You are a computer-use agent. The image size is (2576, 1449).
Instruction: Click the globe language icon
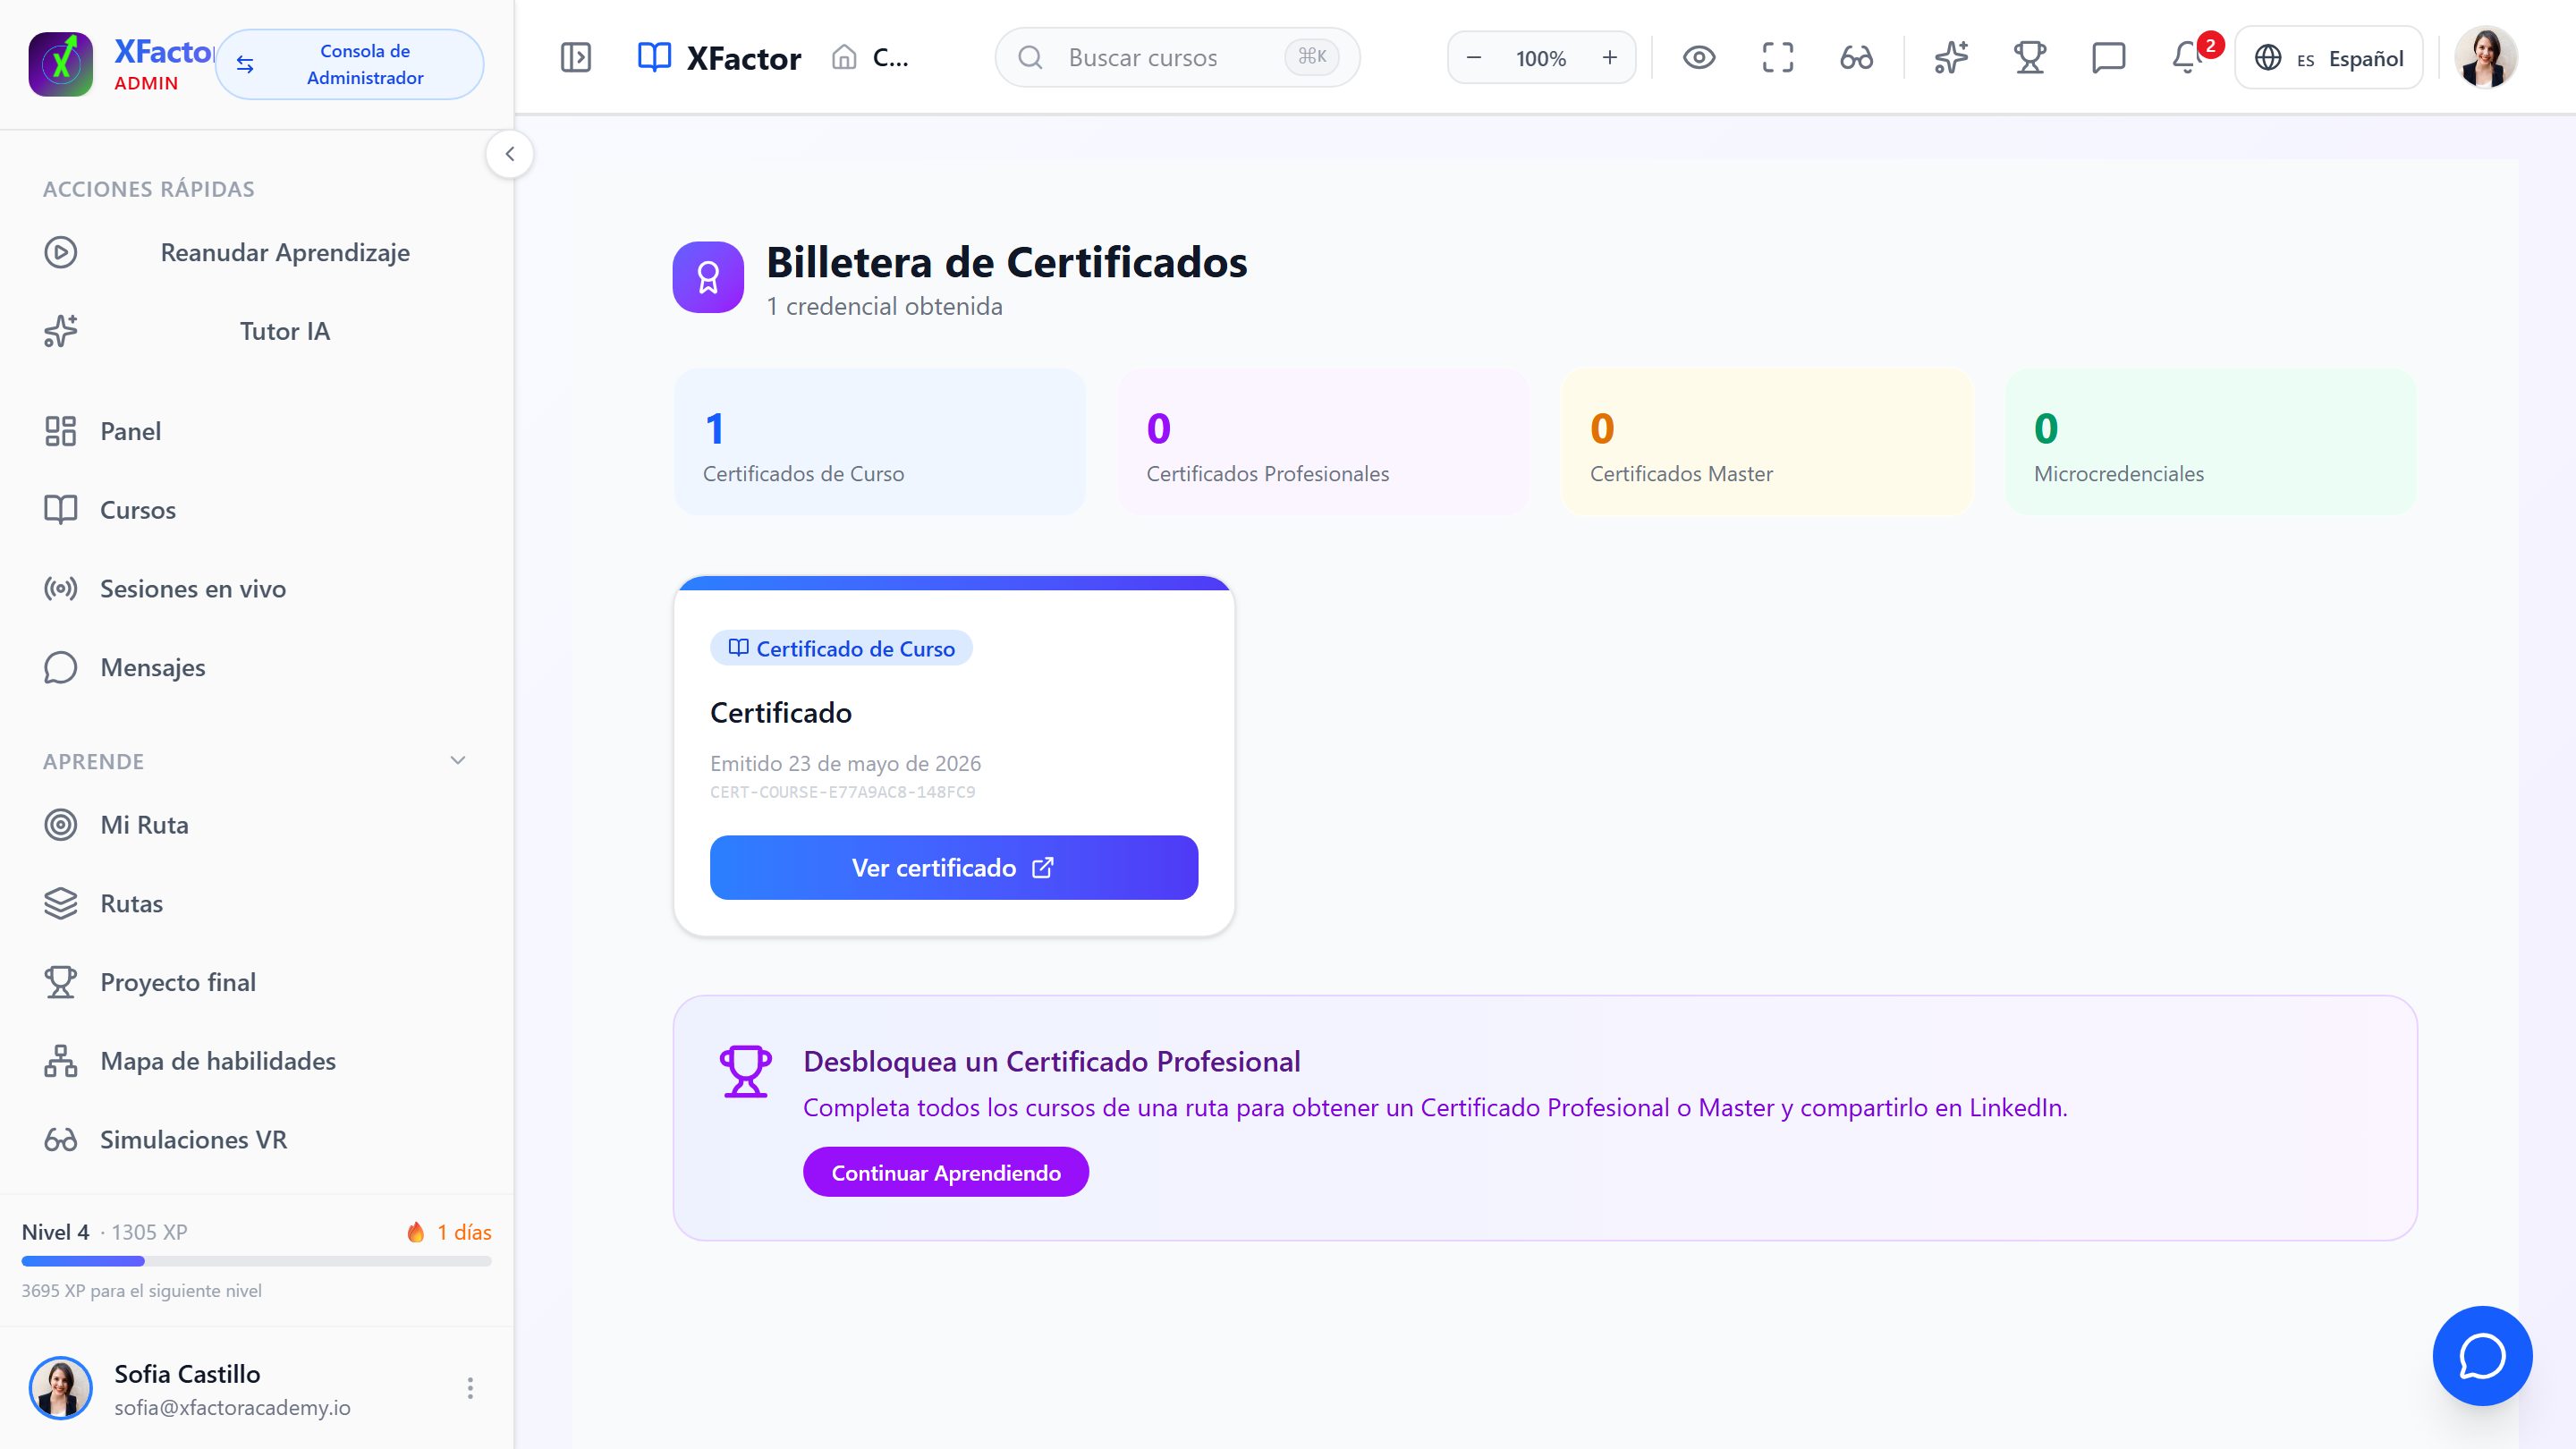click(2268, 58)
